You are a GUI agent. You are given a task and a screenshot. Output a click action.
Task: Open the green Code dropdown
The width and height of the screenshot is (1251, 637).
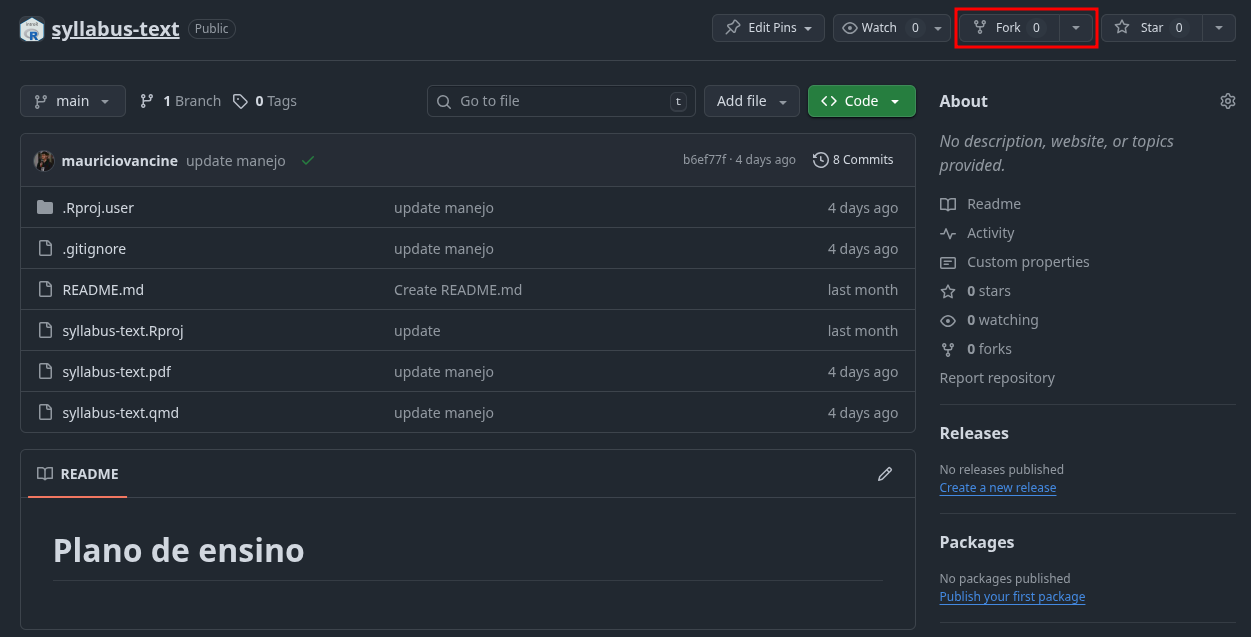point(861,101)
